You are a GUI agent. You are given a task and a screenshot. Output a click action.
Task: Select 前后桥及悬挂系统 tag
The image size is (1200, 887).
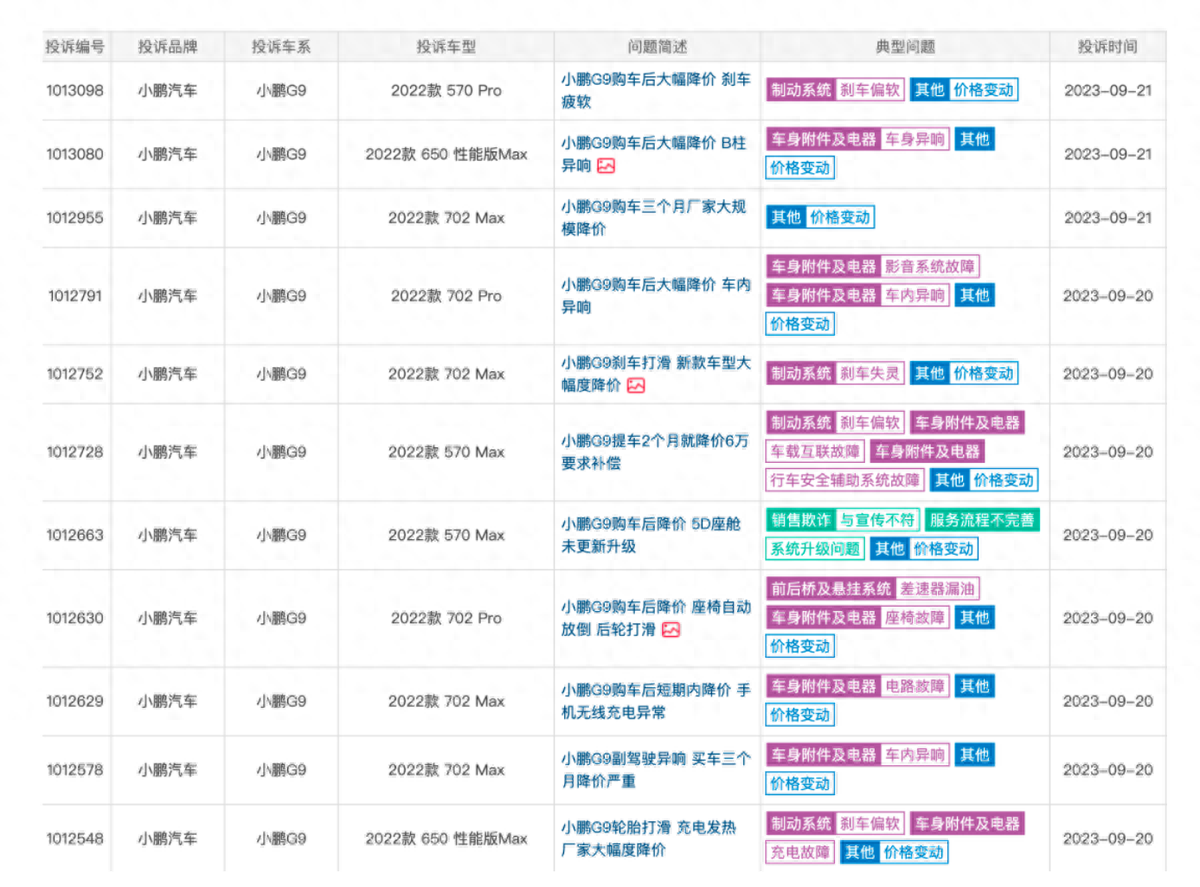(x=831, y=589)
